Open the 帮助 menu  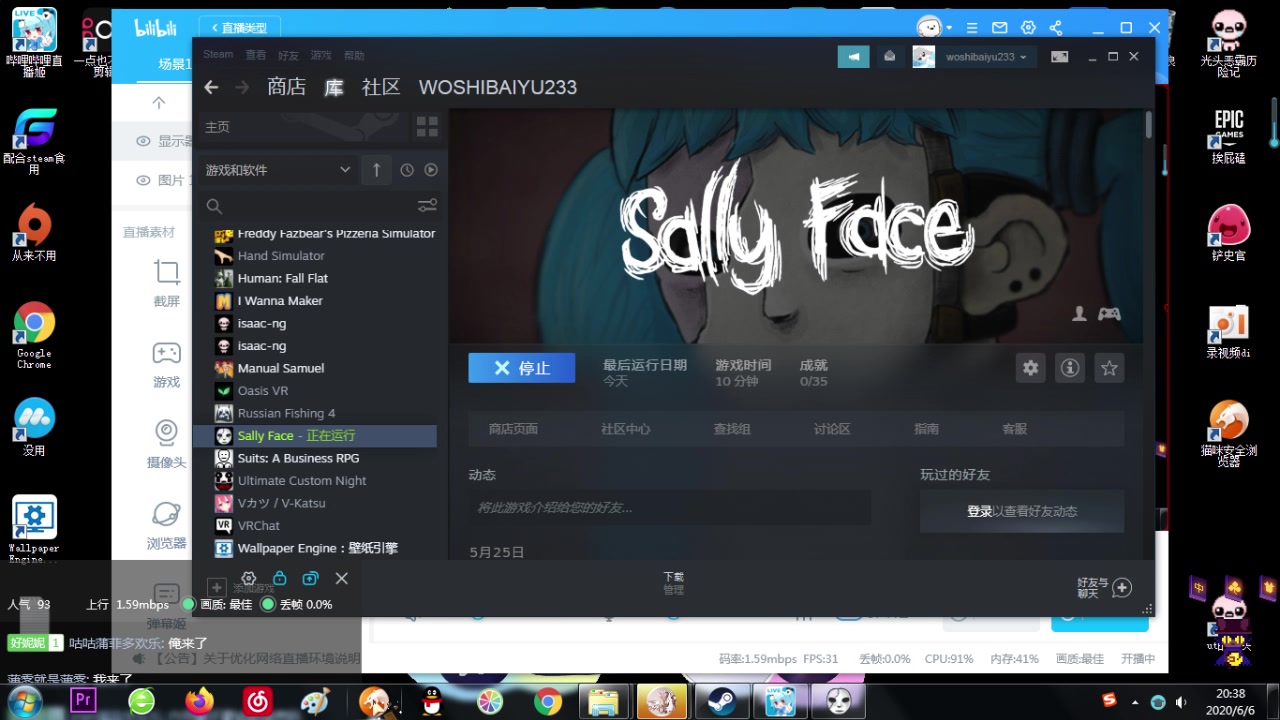click(354, 55)
